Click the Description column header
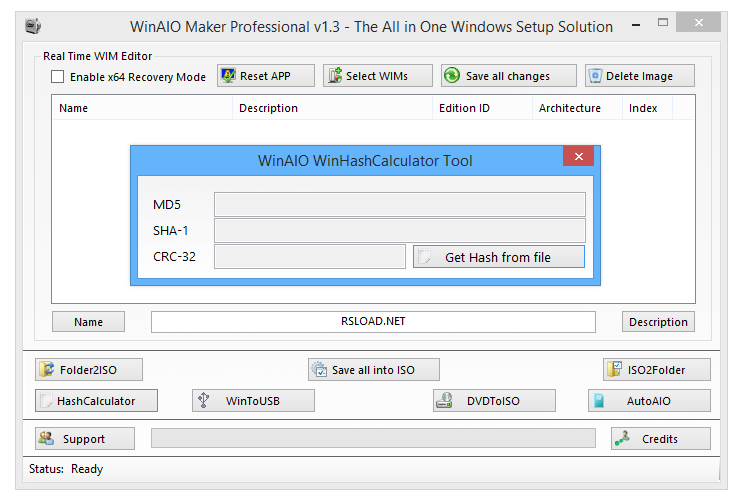Image resolution: width=750 pixels, height=503 pixels. coord(332,108)
